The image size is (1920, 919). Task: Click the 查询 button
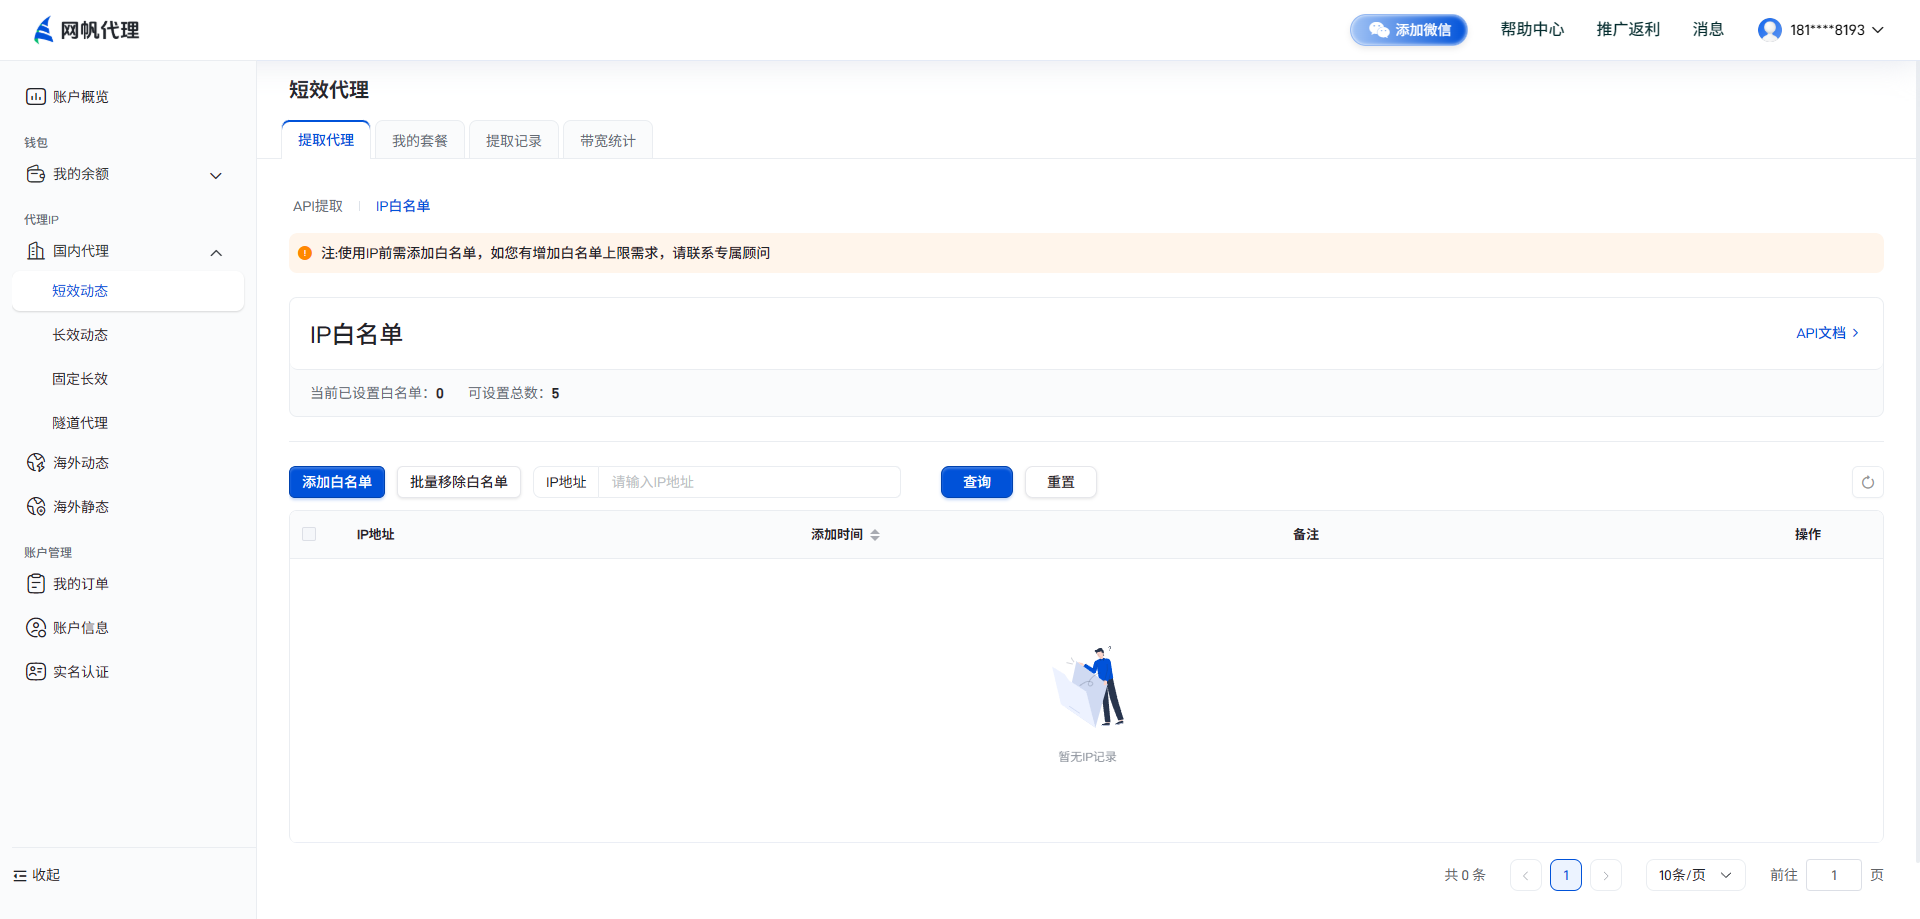(x=977, y=482)
